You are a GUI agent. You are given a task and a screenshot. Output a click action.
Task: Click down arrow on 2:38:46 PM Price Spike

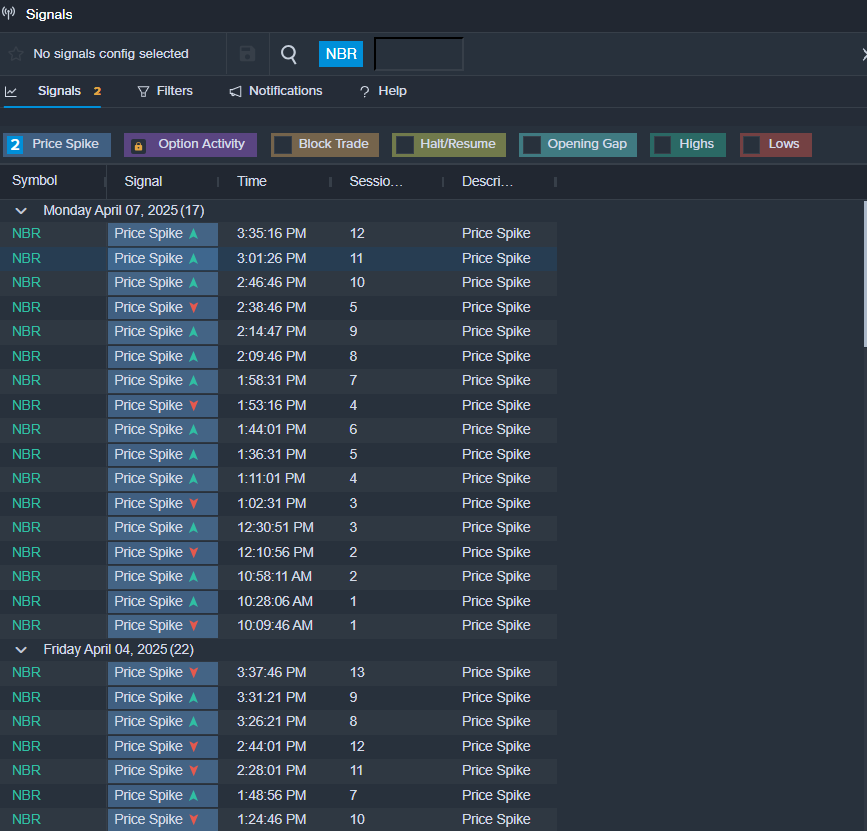(x=194, y=307)
